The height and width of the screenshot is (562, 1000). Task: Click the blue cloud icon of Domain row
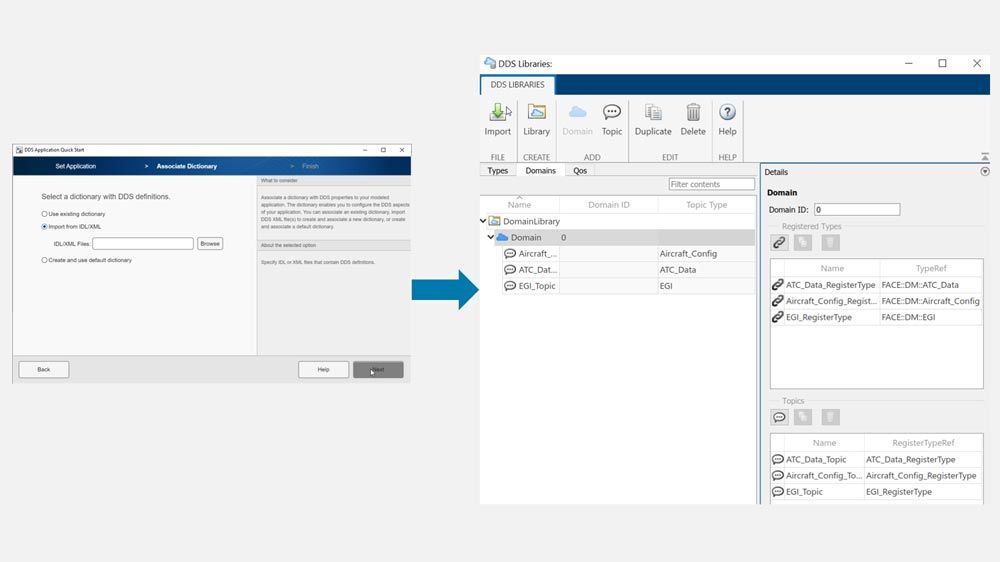click(x=503, y=237)
